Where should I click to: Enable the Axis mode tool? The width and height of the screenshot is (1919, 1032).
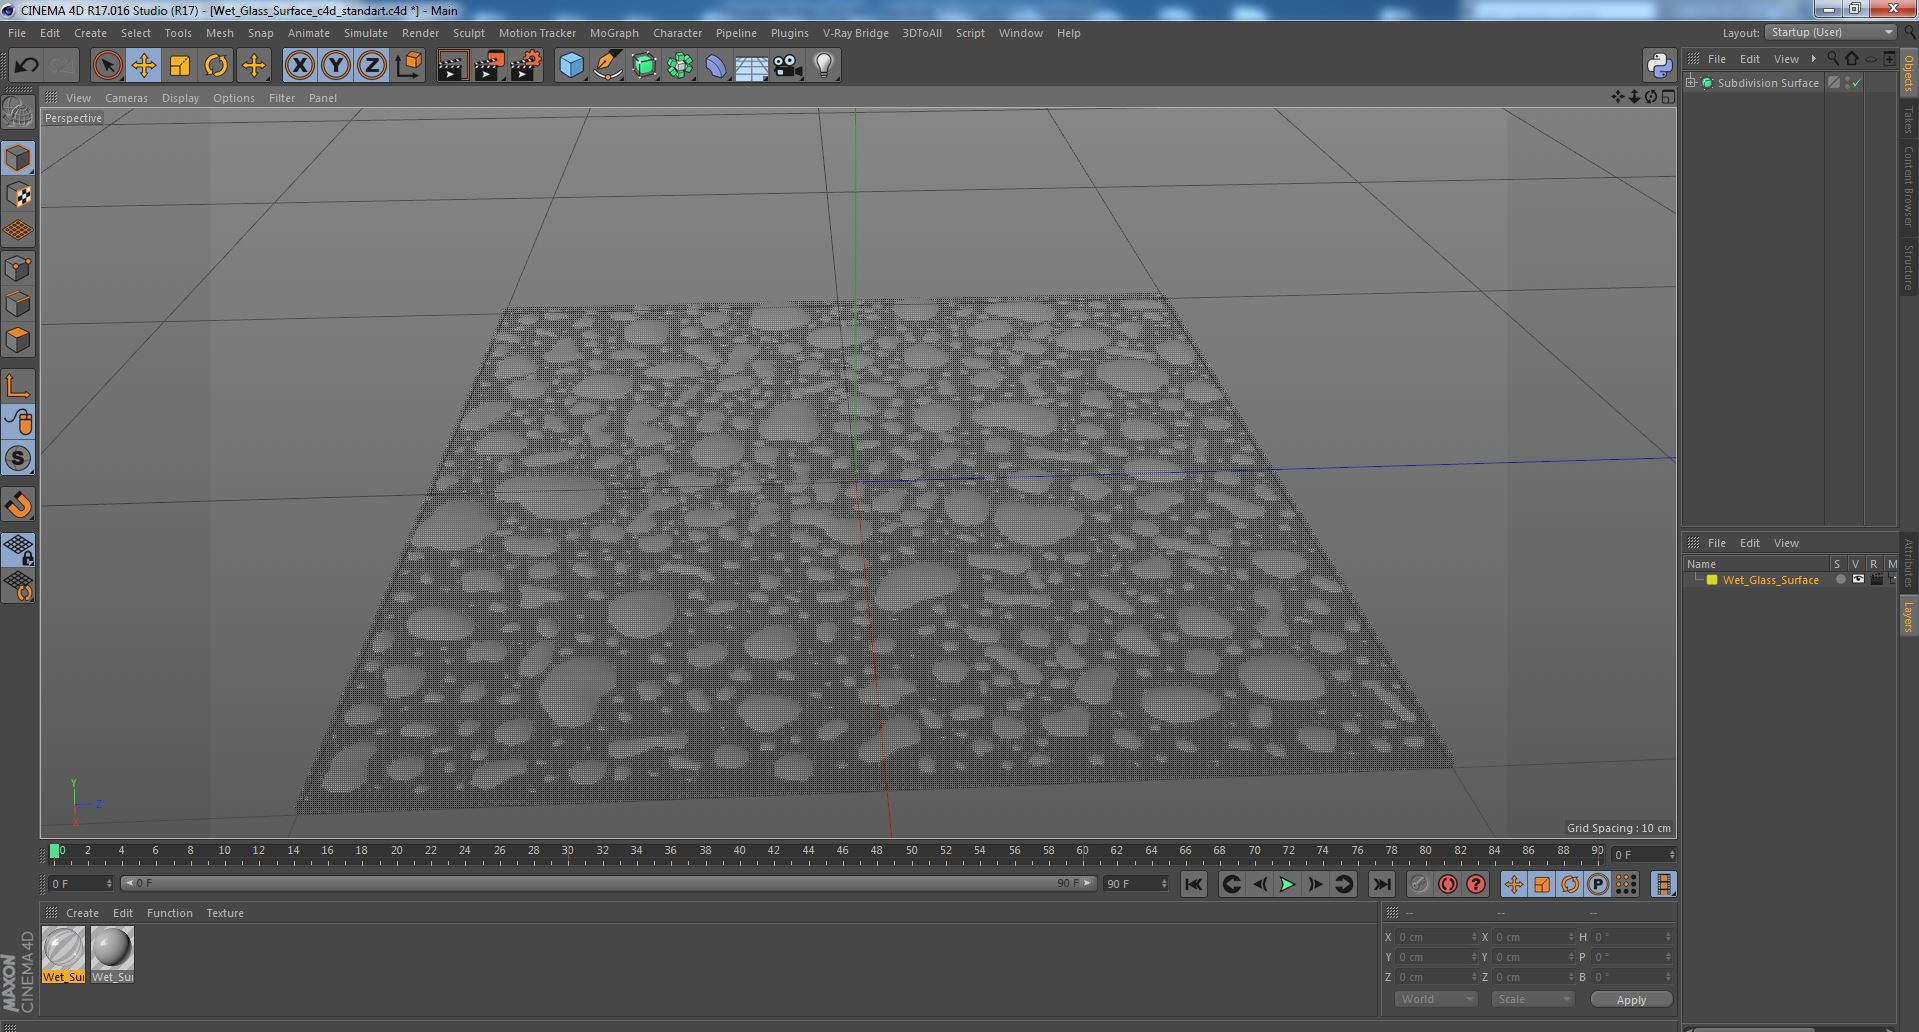pyautogui.click(x=18, y=386)
